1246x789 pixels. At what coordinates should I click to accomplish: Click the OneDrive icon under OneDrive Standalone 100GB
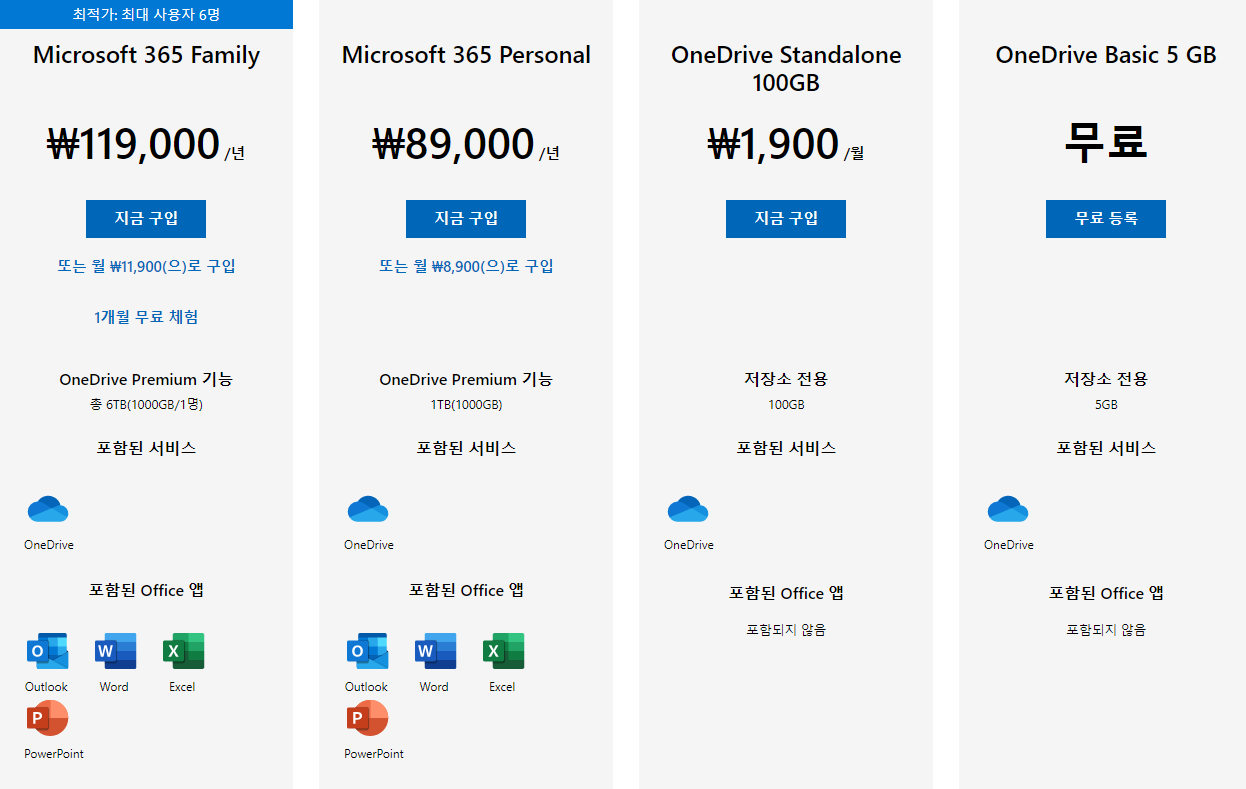688,509
